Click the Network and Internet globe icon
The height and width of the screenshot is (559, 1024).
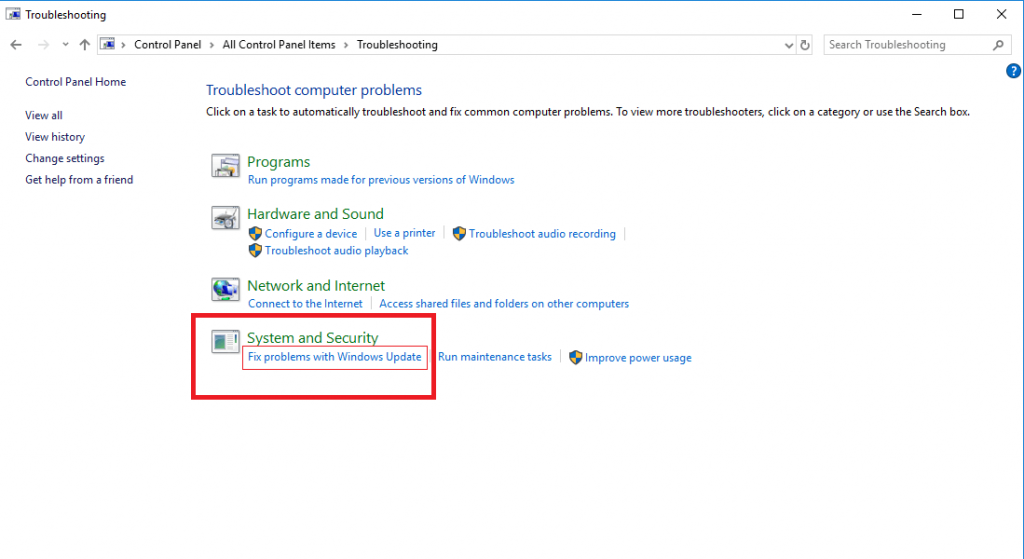pos(225,289)
